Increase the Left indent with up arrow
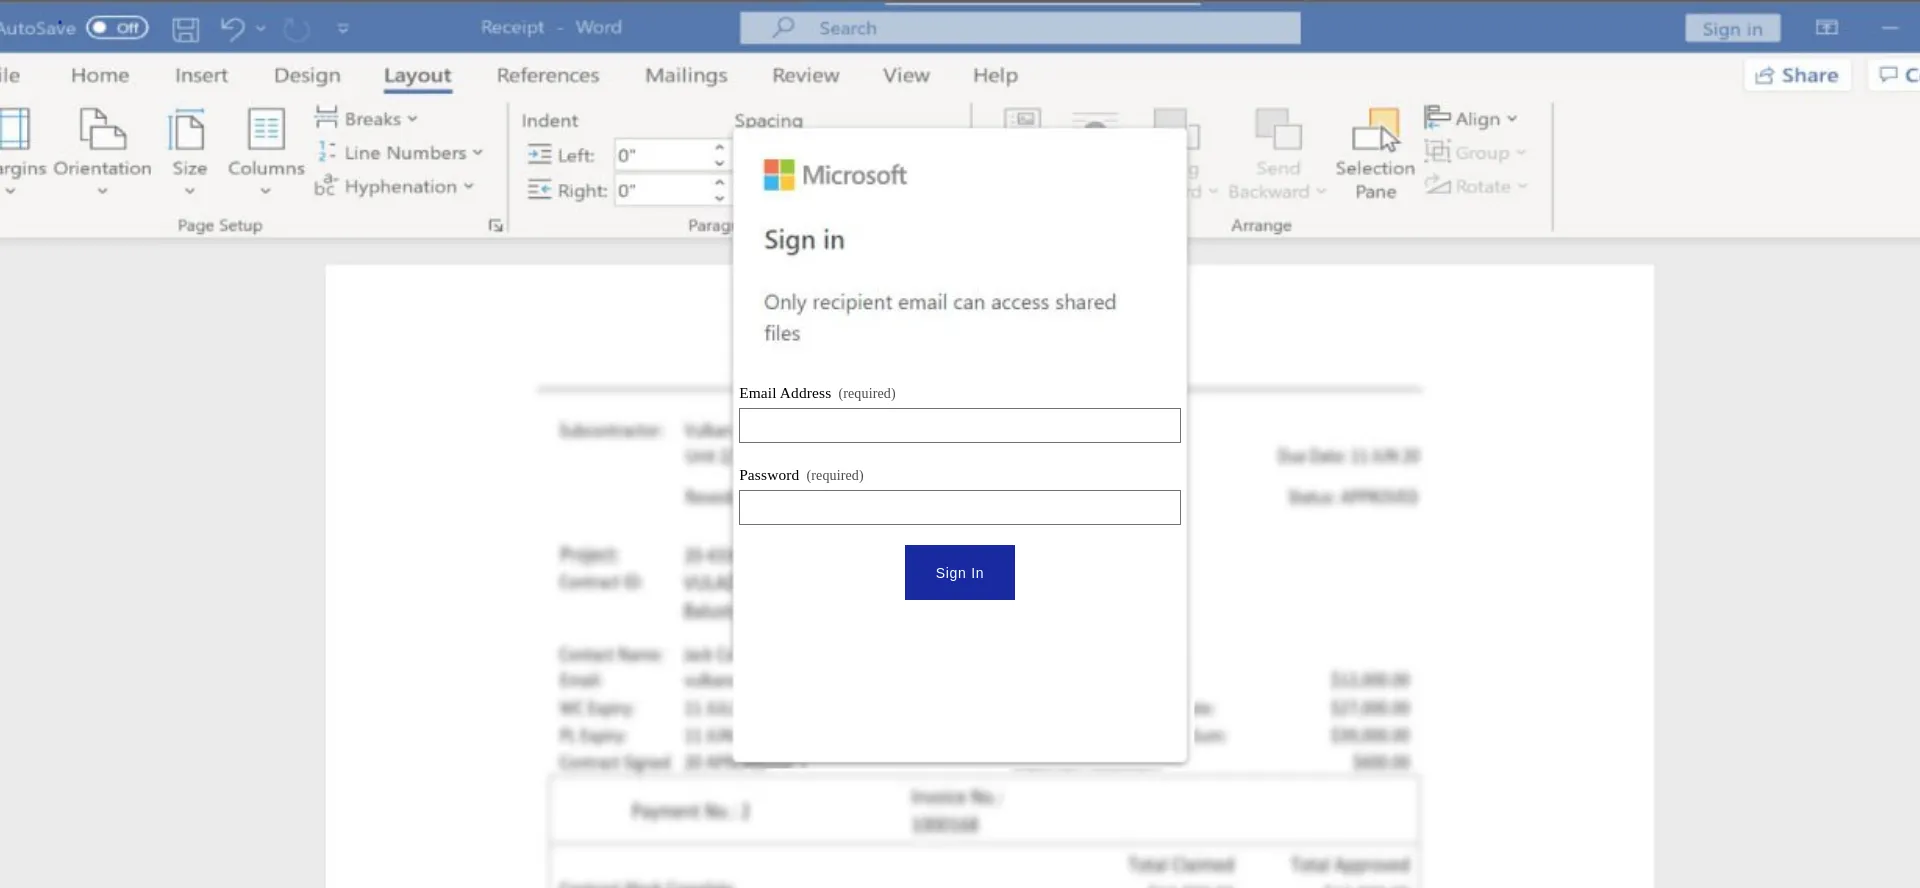The image size is (1920, 888). 719,148
